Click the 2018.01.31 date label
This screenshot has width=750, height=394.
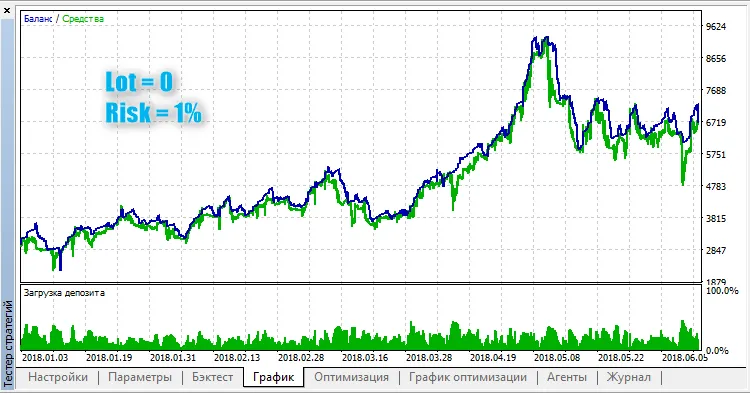click(173, 358)
